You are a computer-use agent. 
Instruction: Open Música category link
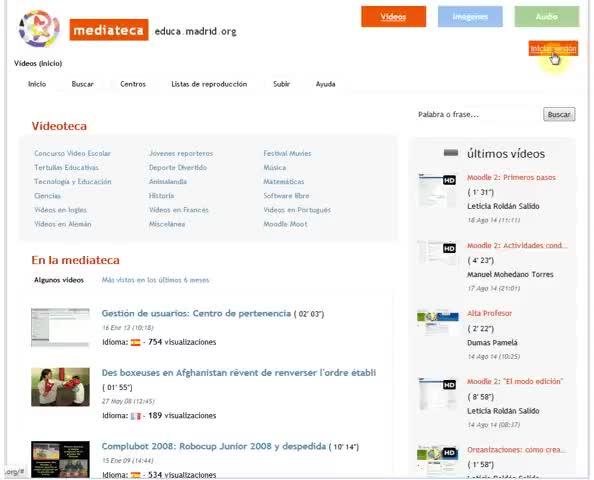point(275,167)
